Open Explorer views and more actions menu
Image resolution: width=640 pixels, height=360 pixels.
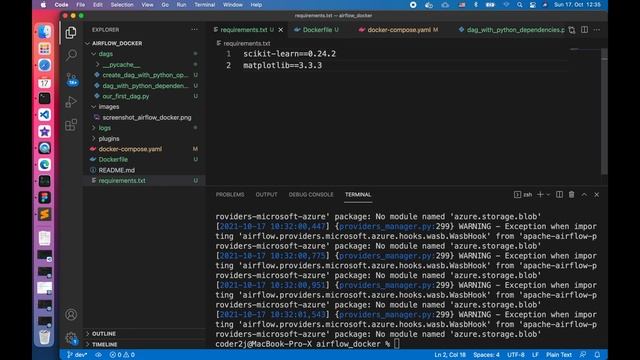click(194, 29)
